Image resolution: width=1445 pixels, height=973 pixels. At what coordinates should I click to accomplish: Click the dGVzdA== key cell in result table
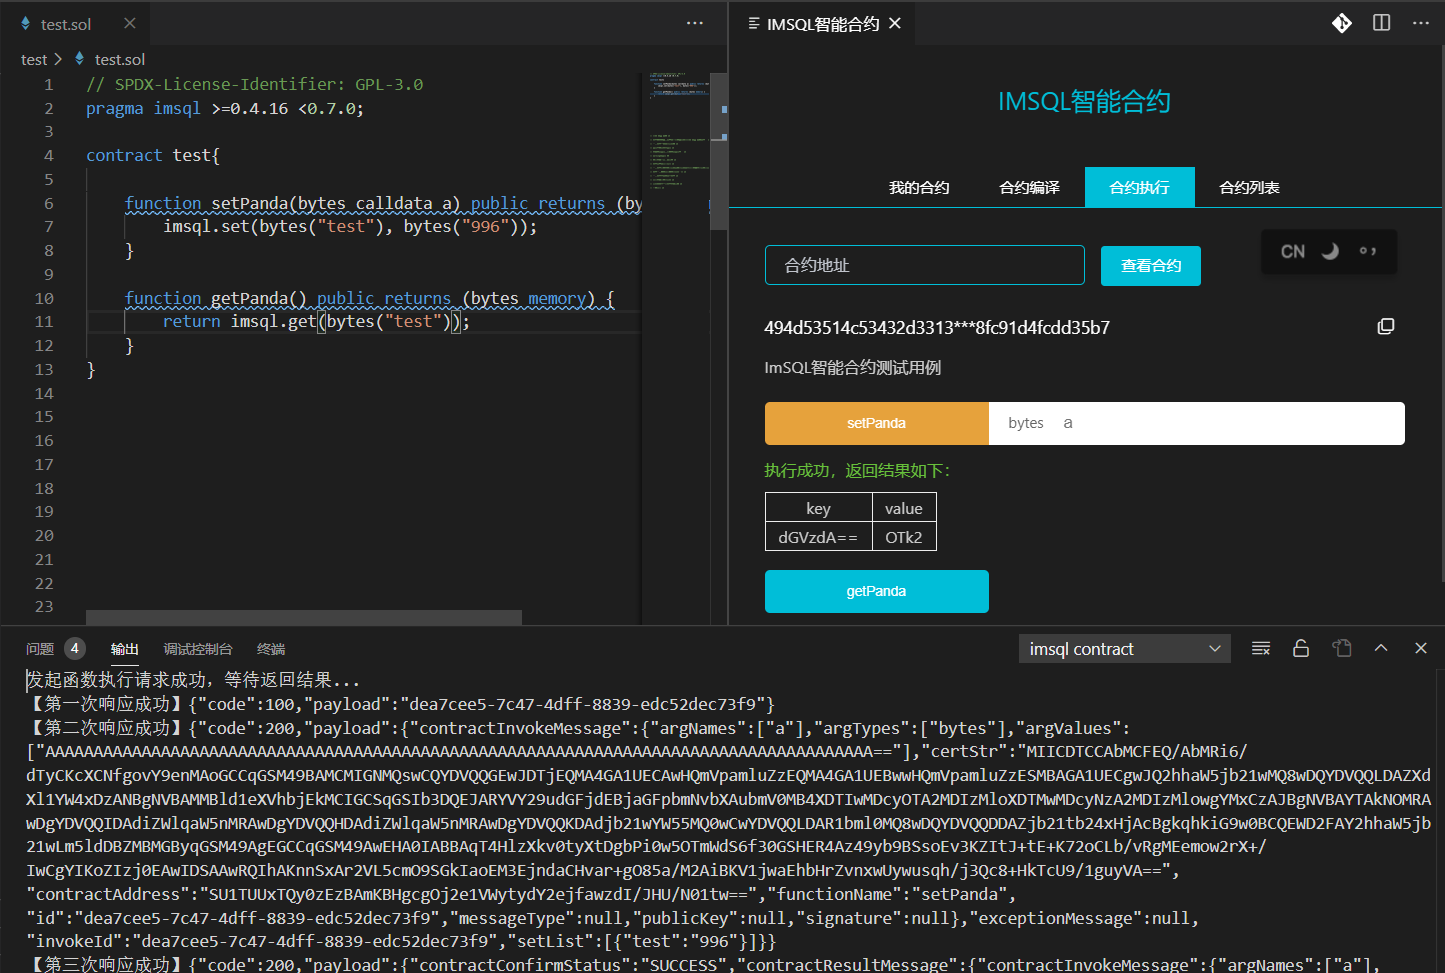[x=818, y=537]
